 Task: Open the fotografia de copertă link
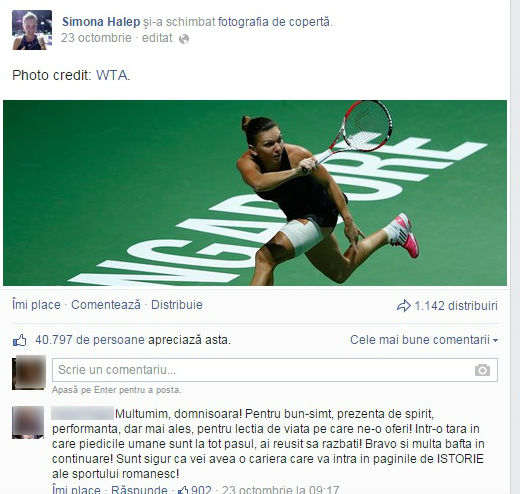click(274, 22)
